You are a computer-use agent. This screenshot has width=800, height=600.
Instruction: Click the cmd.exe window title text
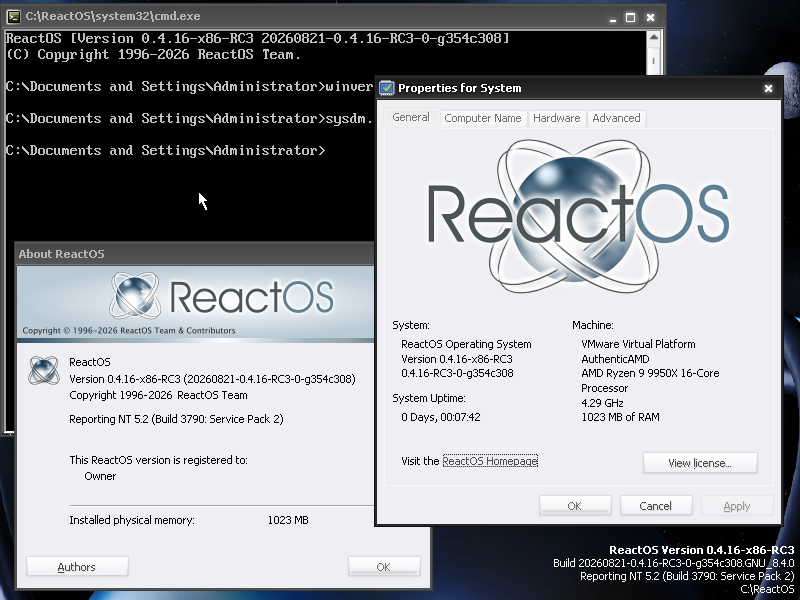[x=113, y=16]
